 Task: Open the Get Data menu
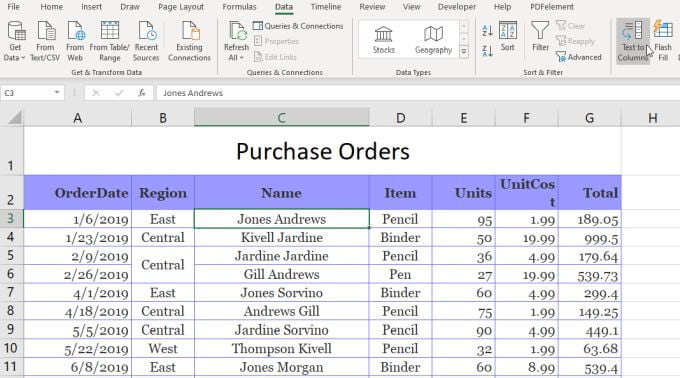click(15, 42)
